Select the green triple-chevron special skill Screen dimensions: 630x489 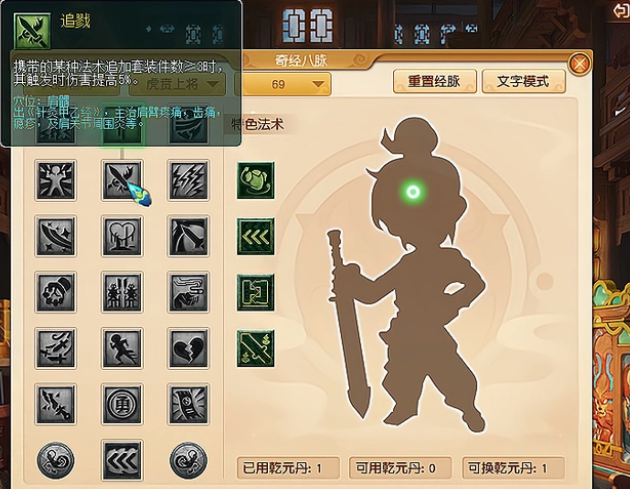(256, 236)
